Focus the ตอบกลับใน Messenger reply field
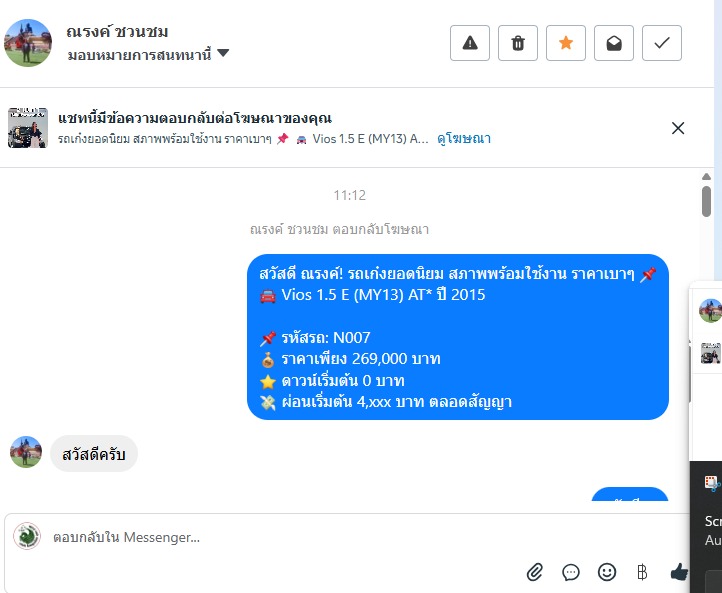This screenshot has height=593, width=722. pos(345,537)
